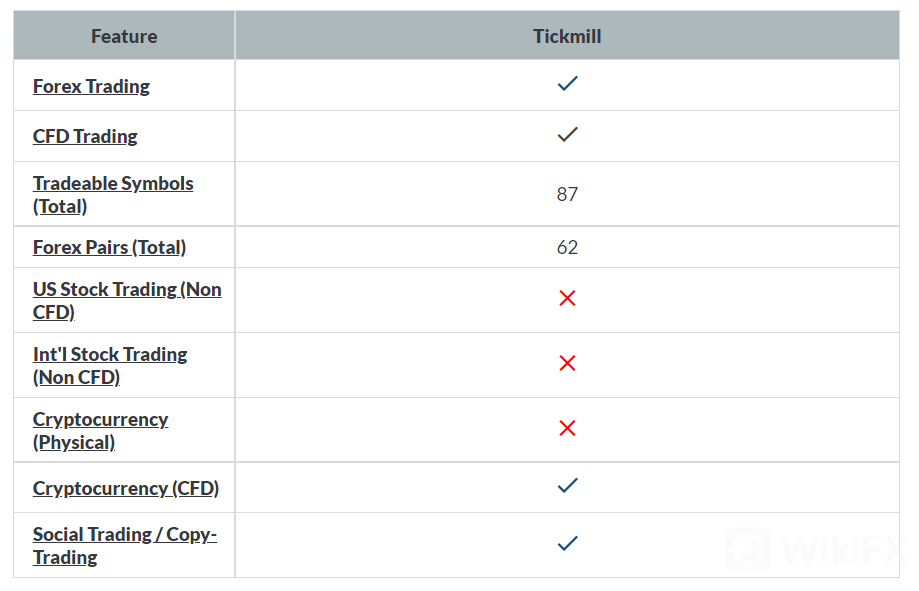This screenshot has width=919, height=591.
Task: Follow the Tradeable Symbols (Total) link
Action: point(112,195)
